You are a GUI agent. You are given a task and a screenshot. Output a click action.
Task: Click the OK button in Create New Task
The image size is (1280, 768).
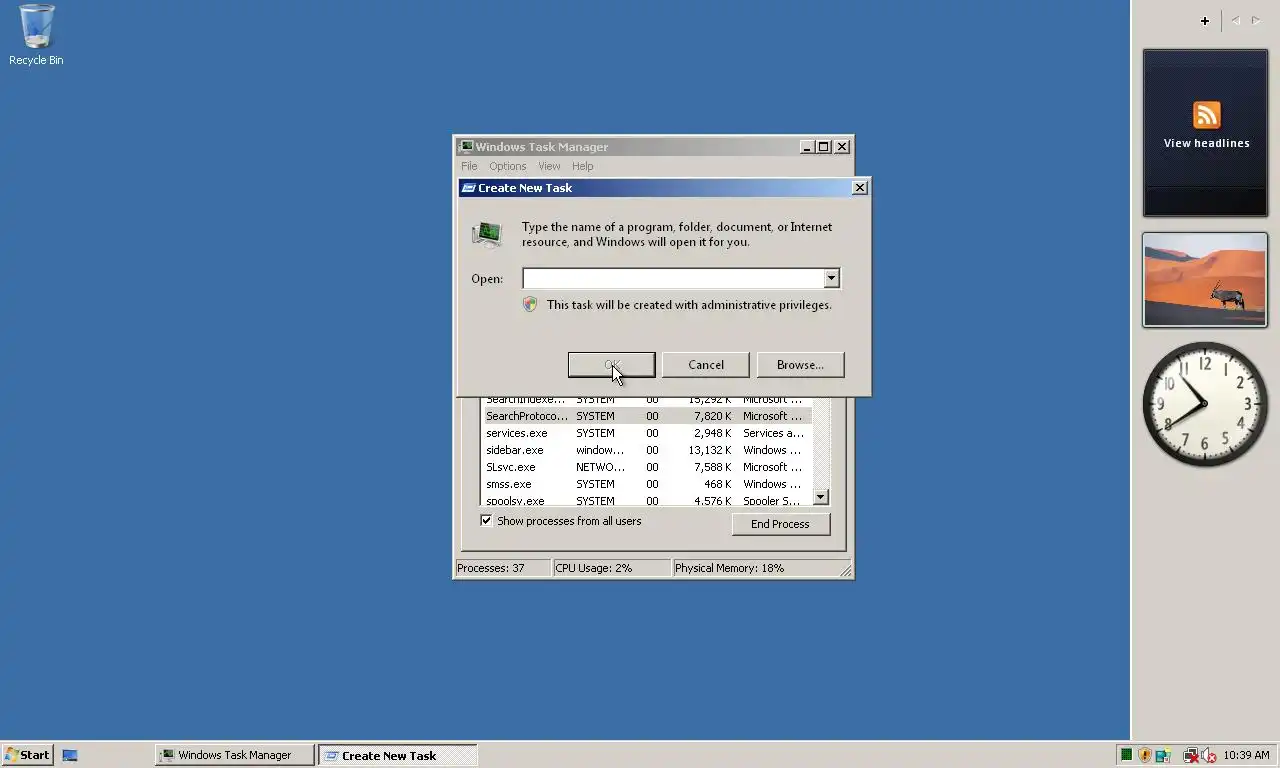point(612,365)
